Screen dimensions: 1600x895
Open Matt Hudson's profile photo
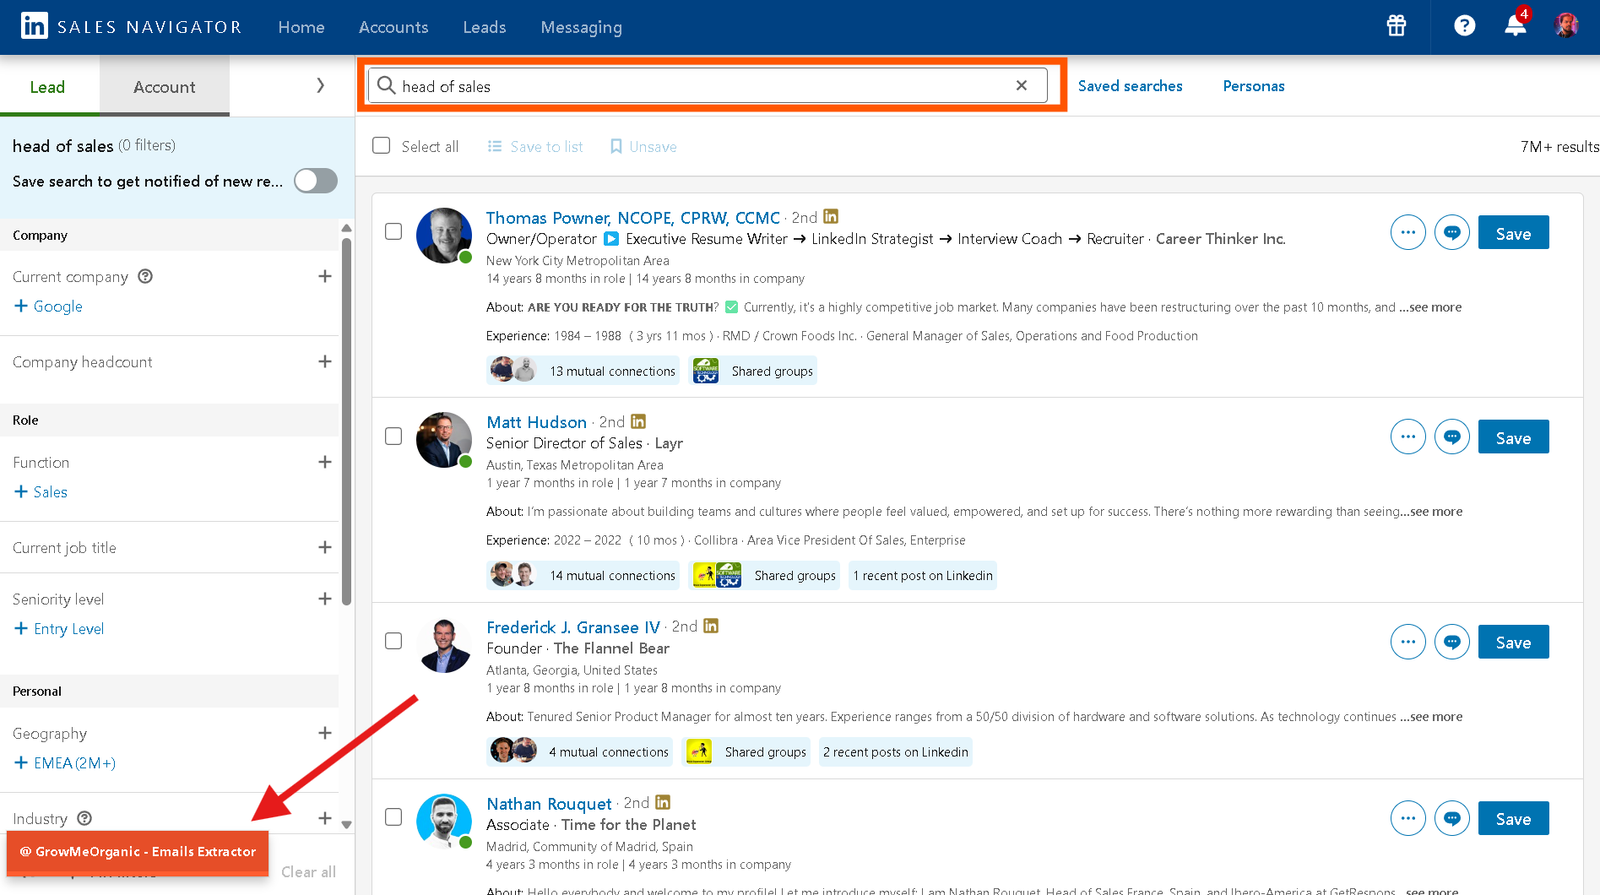(444, 440)
